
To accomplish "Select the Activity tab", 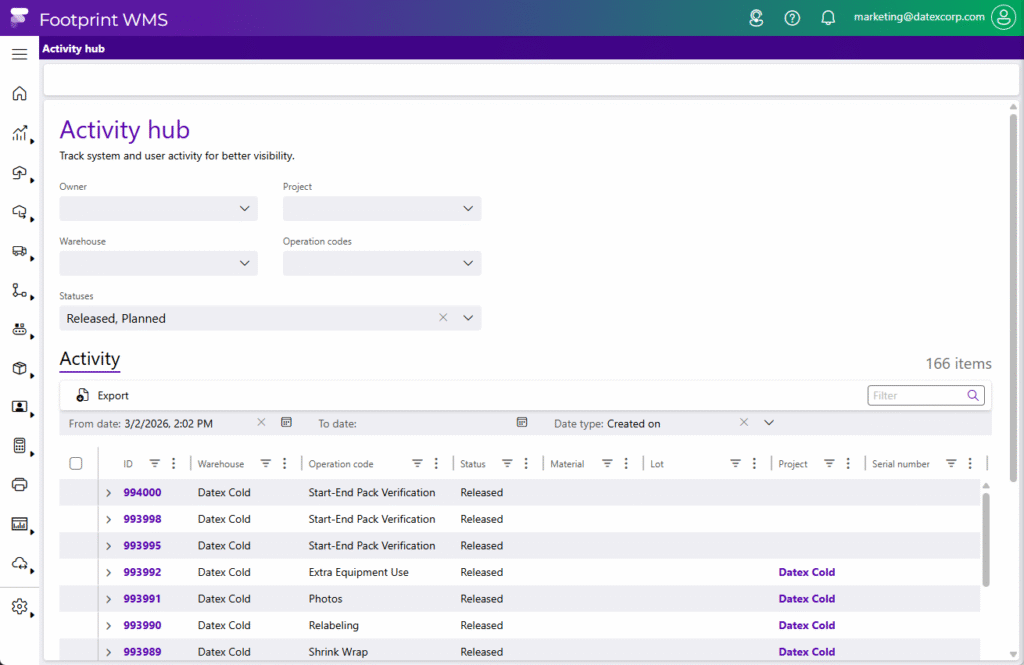I will coord(90,359).
